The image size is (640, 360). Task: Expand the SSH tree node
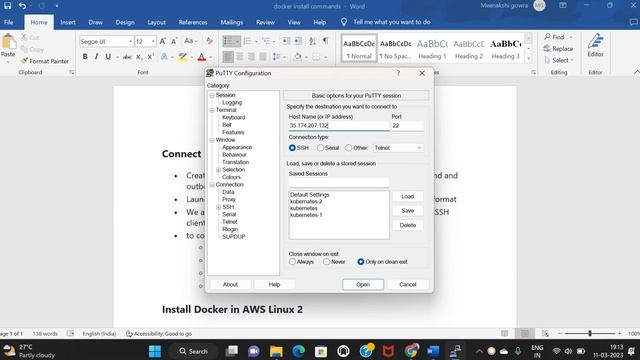click(218, 207)
